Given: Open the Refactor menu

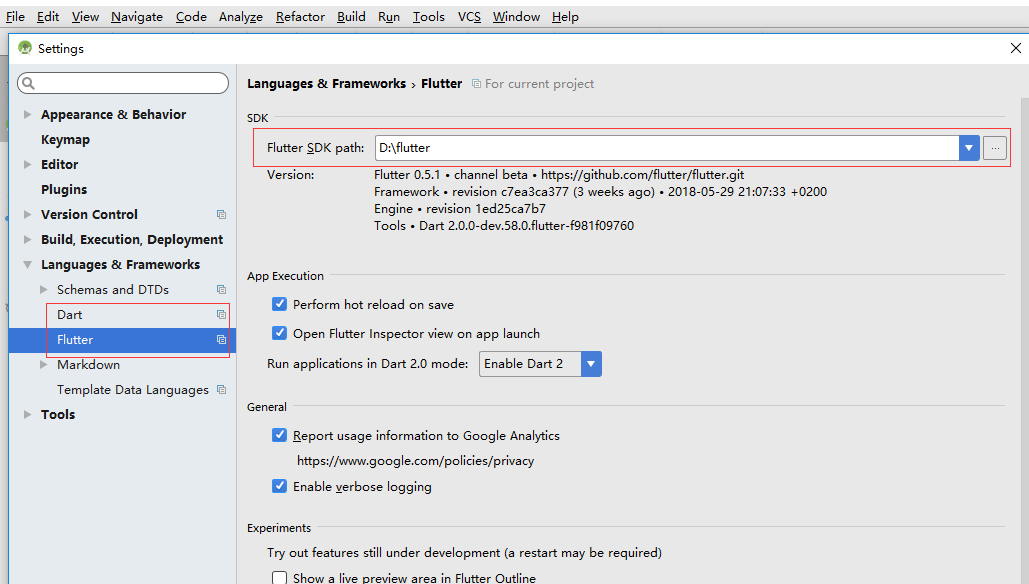Looking at the screenshot, I should click(300, 16).
